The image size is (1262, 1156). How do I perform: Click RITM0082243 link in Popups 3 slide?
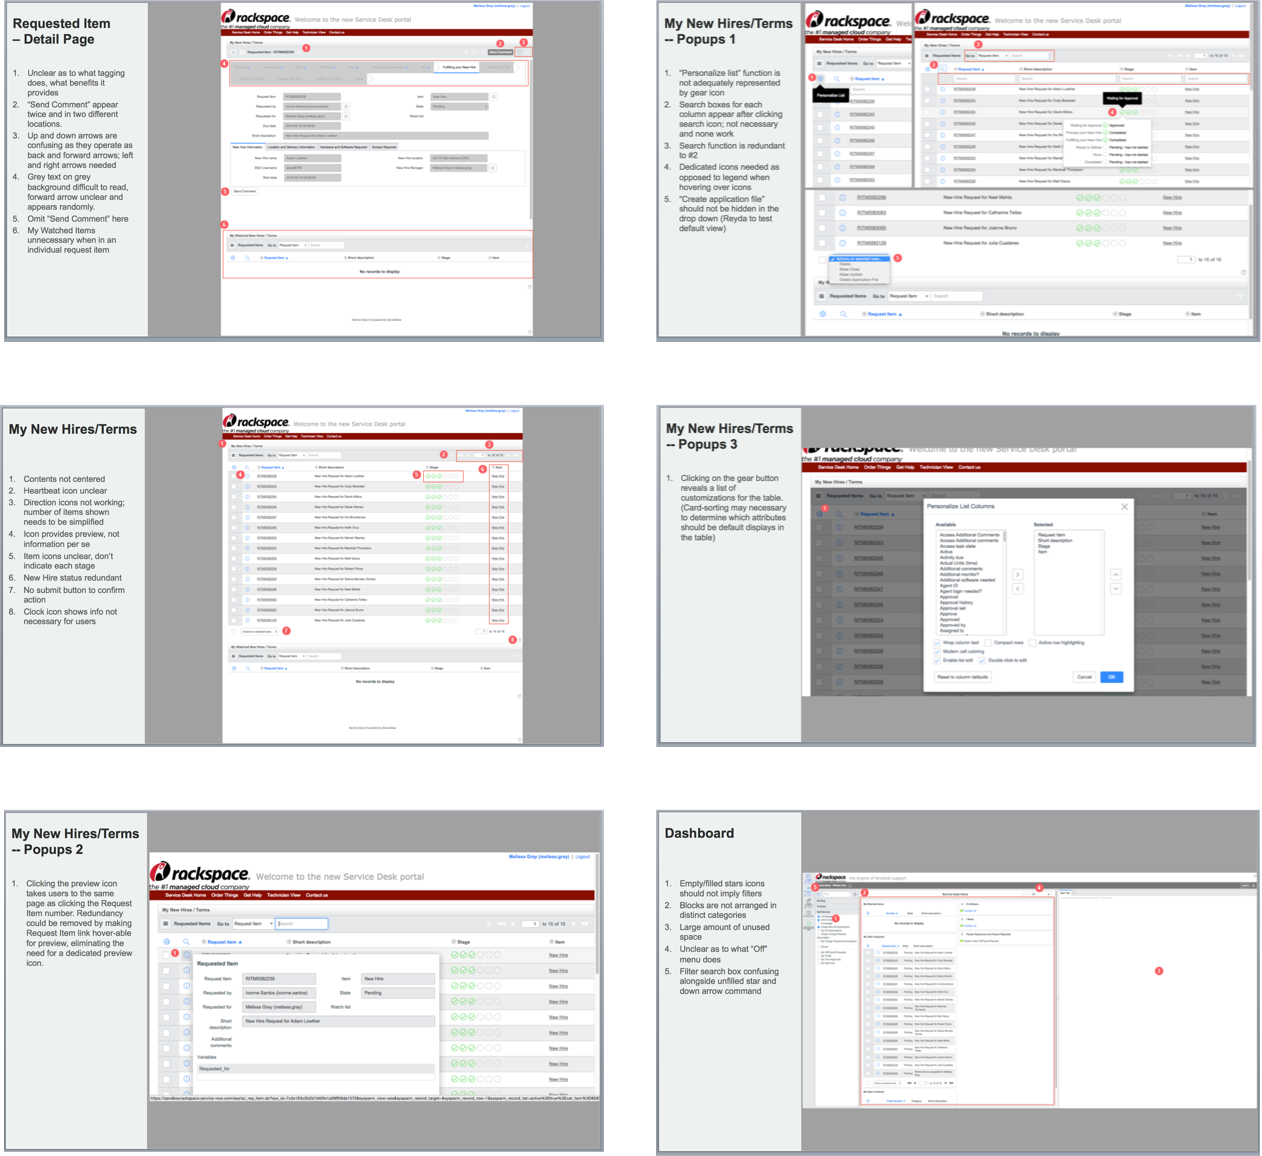coord(868,543)
